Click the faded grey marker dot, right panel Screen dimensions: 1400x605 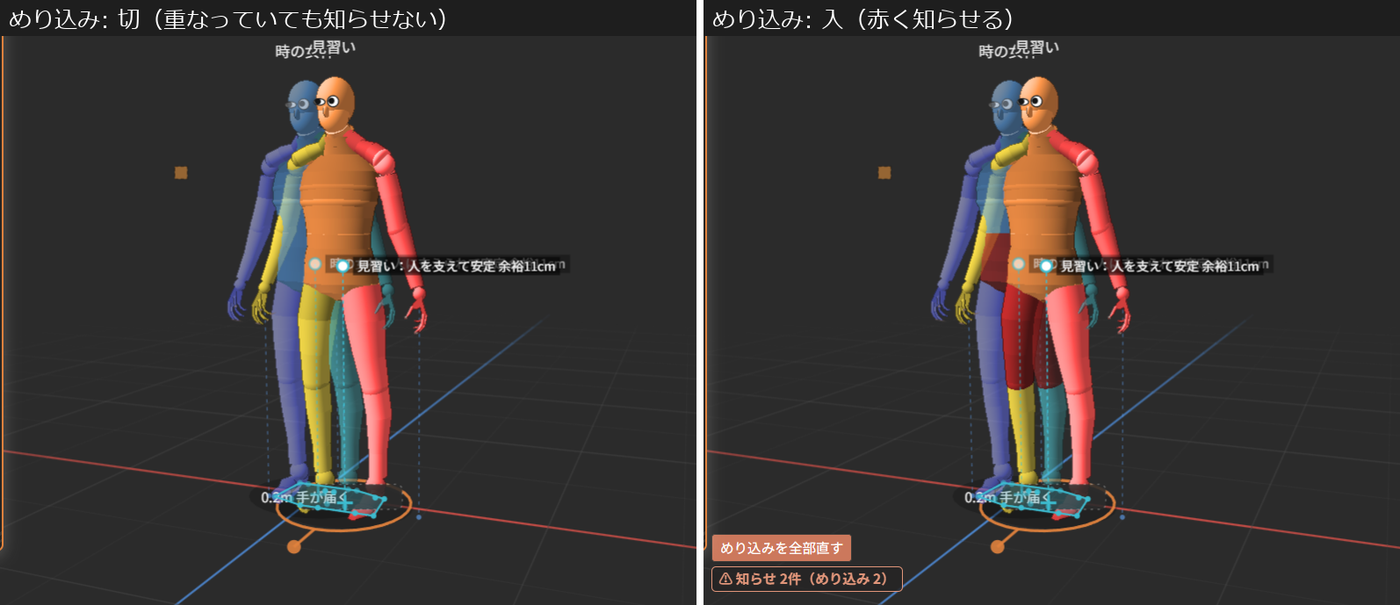pos(1019,264)
